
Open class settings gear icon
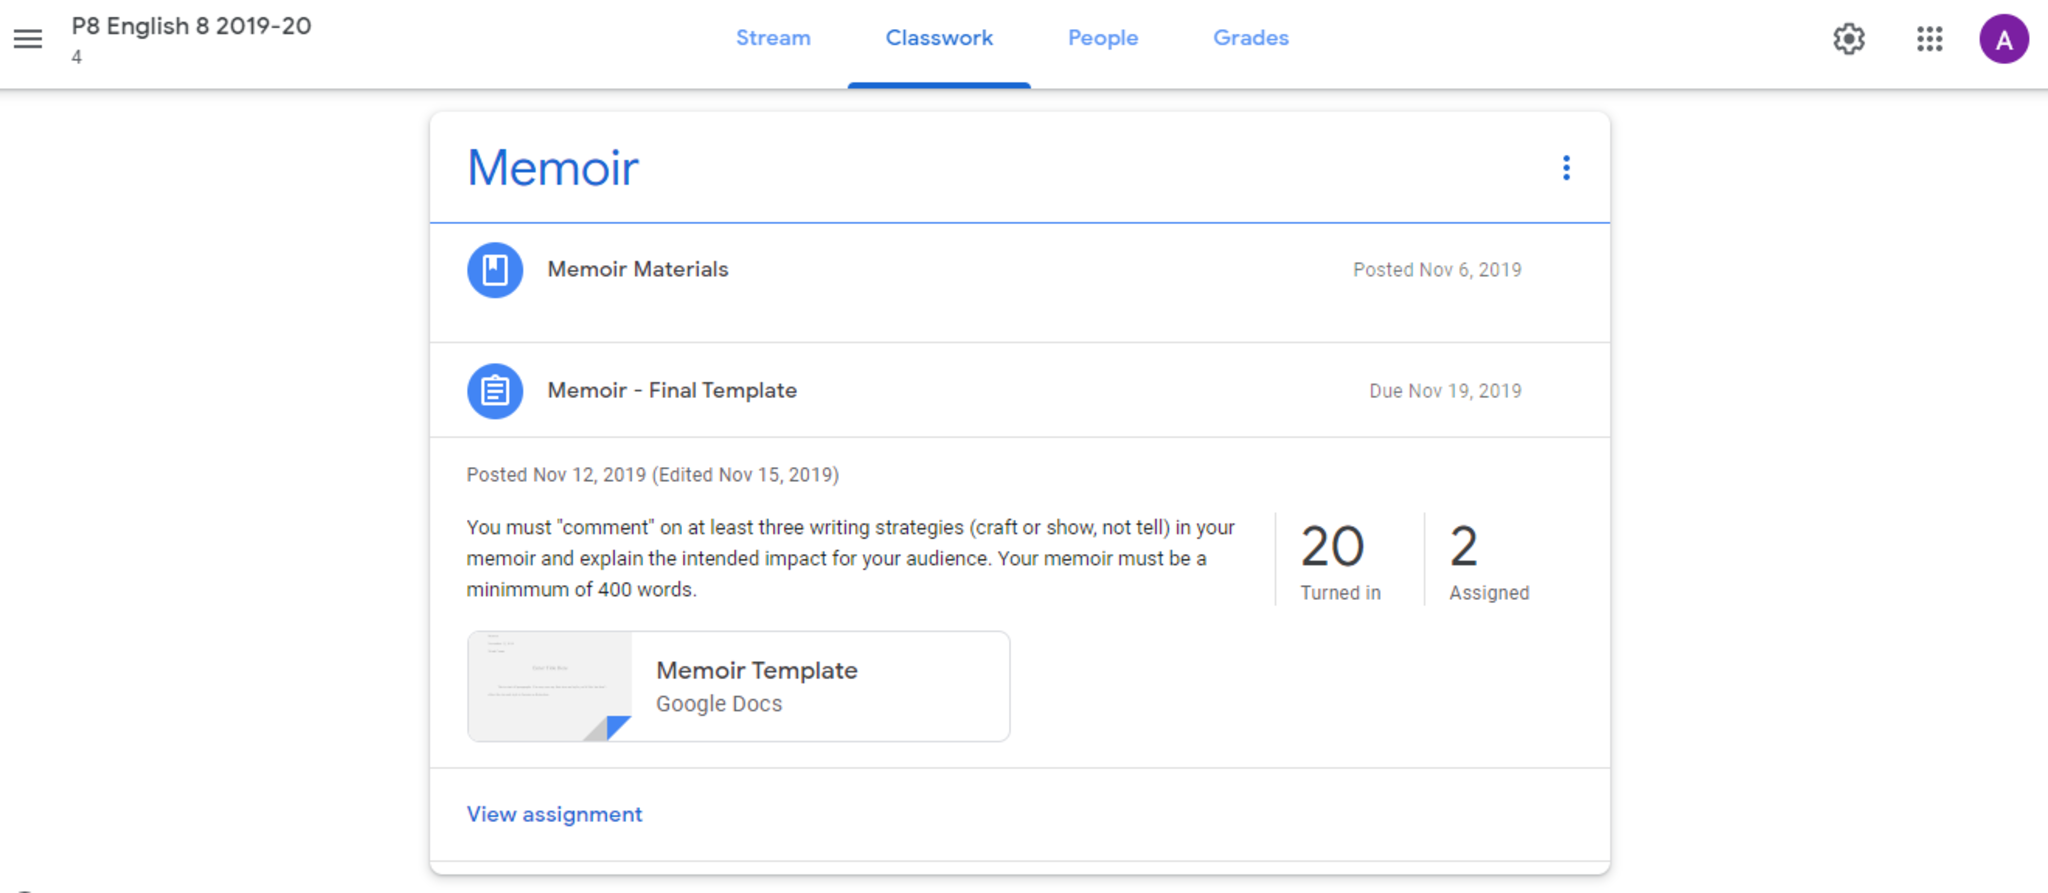(1848, 39)
